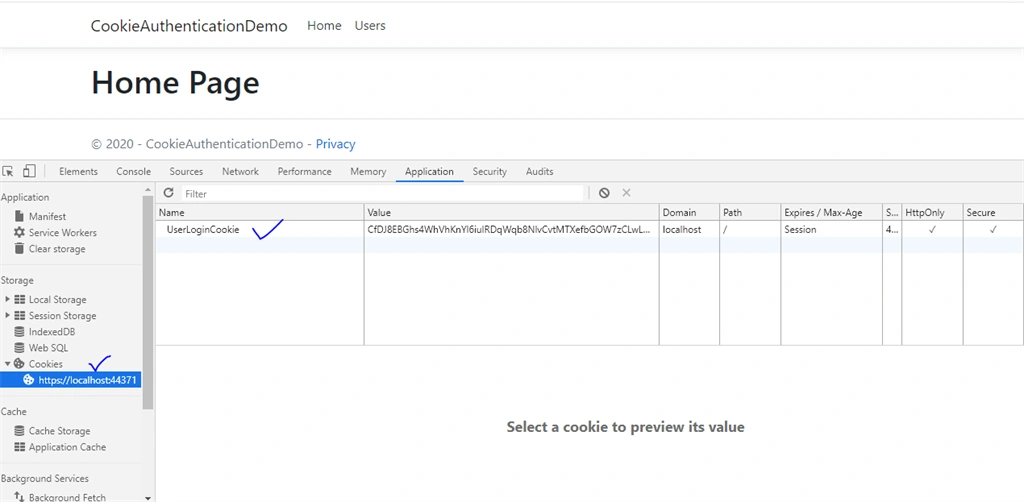Click the inspect element picker icon
Screen dimensions: 1024x502
(8, 172)
